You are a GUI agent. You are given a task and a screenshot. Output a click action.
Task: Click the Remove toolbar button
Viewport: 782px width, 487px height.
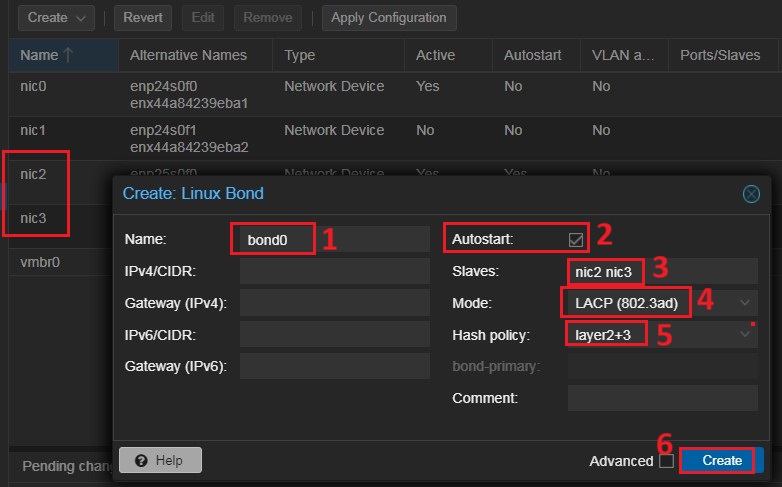pos(268,18)
